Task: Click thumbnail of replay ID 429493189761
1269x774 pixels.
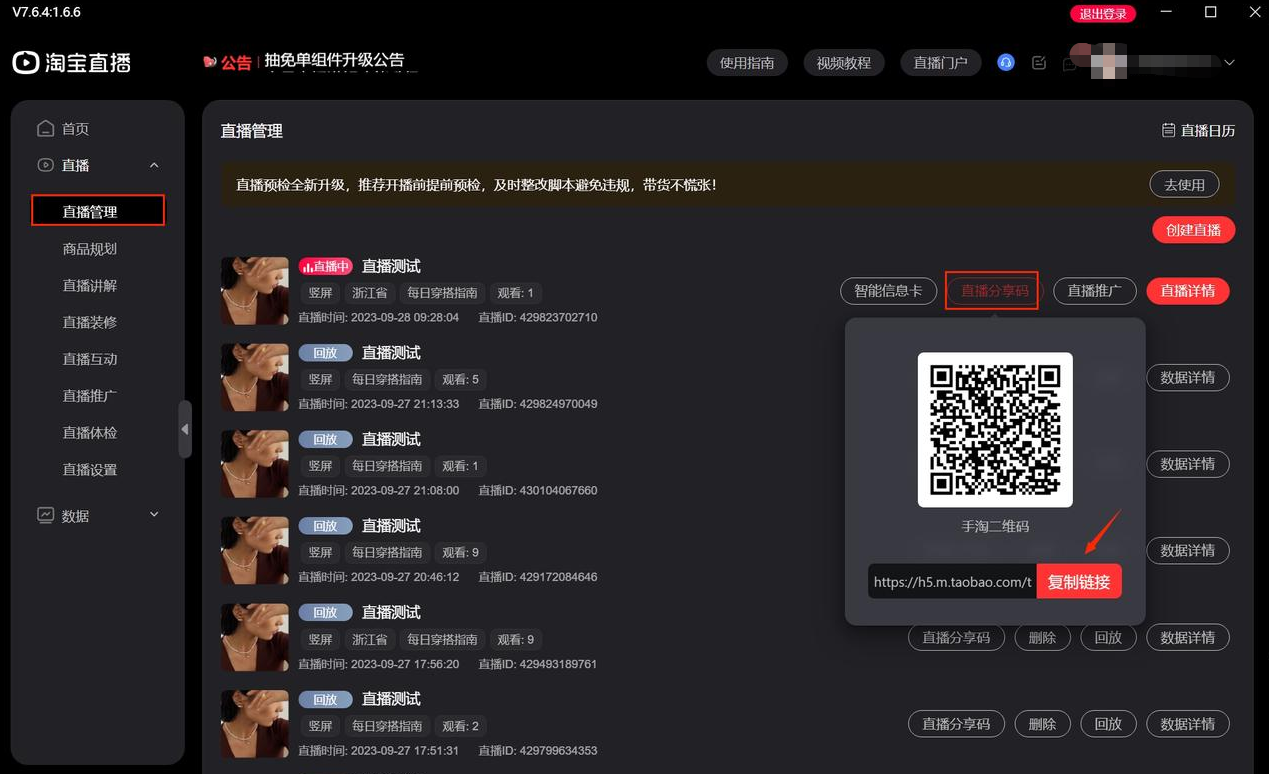Action: [x=254, y=637]
